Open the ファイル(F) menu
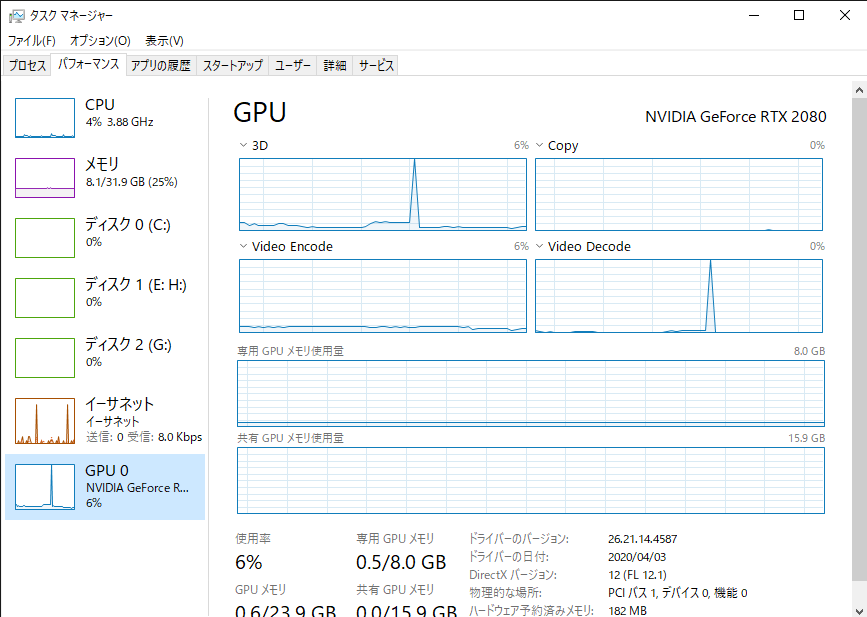The height and width of the screenshot is (617, 867). pos(32,40)
